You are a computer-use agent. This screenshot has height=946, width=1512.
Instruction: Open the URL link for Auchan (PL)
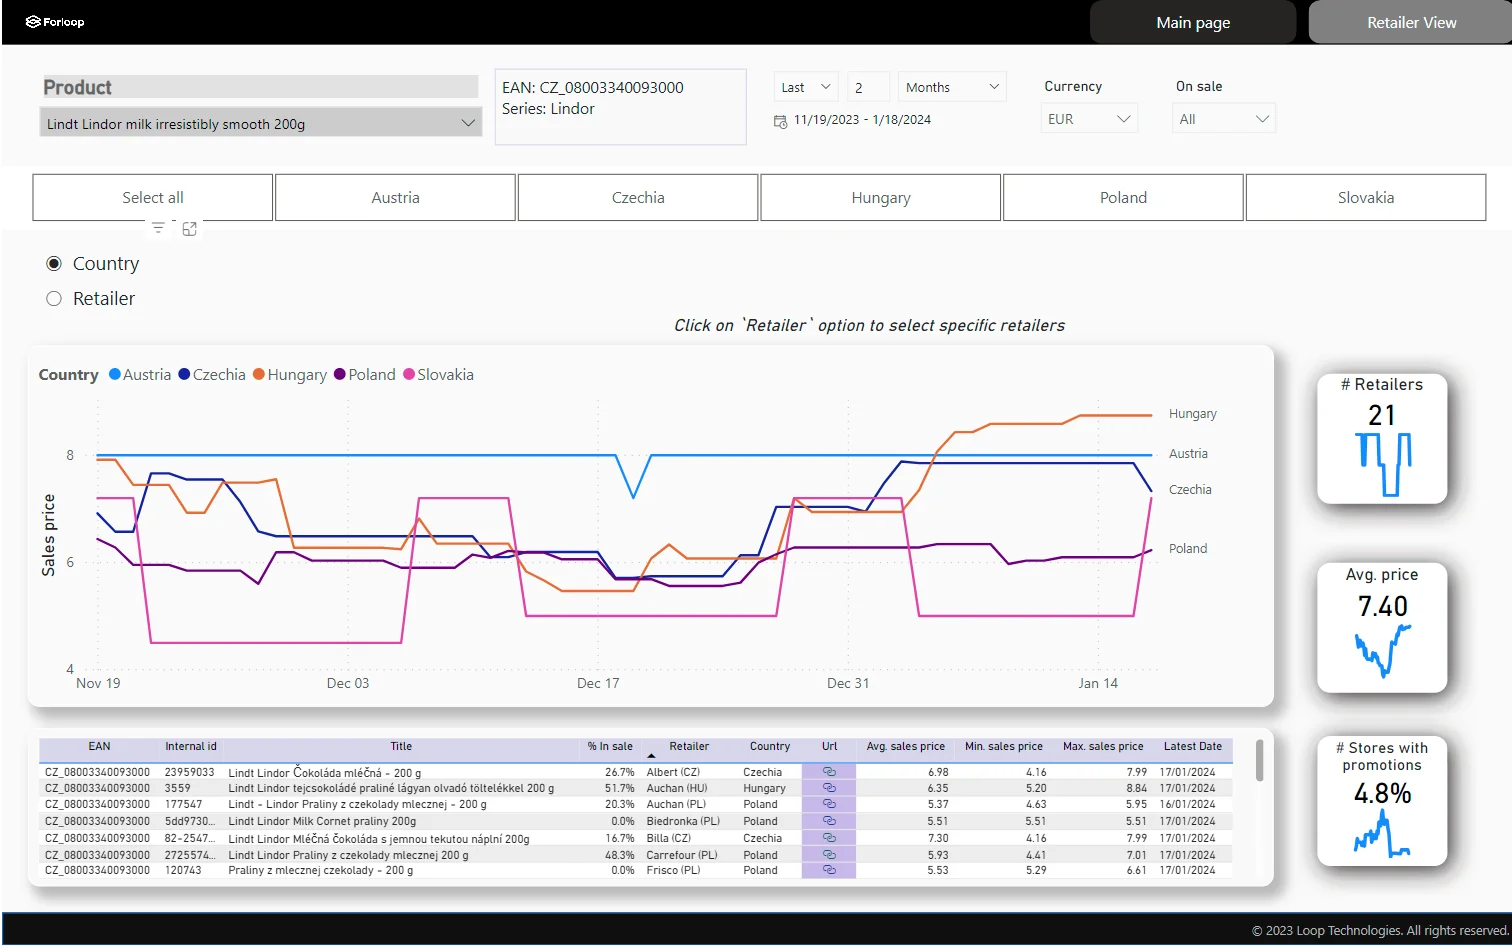click(x=829, y=804)
